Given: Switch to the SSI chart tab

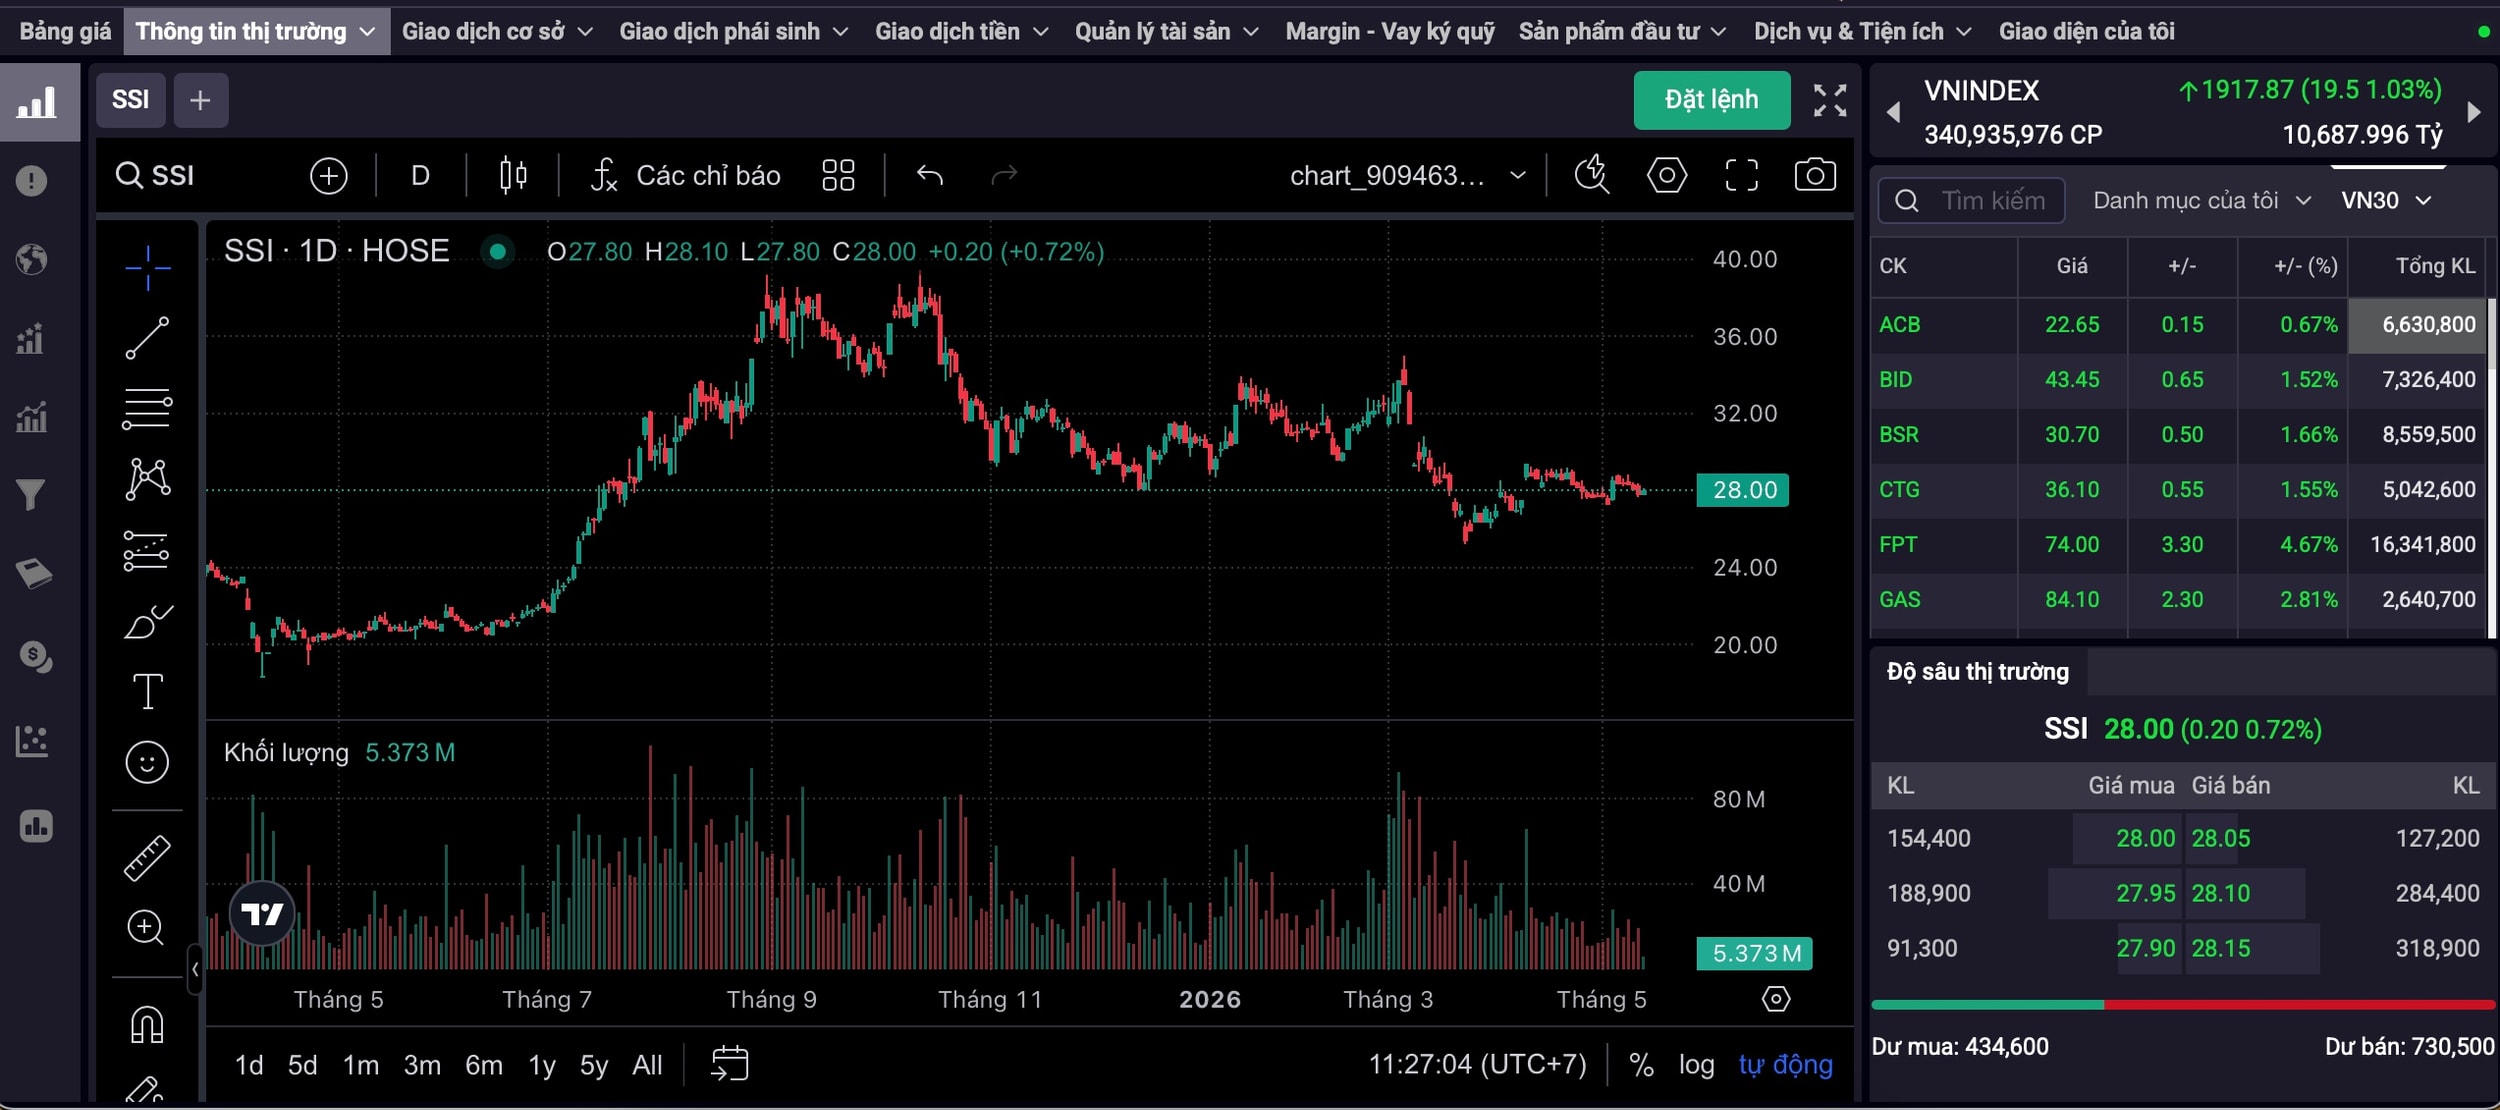Looking at the screenshot, I should point(131,100).
